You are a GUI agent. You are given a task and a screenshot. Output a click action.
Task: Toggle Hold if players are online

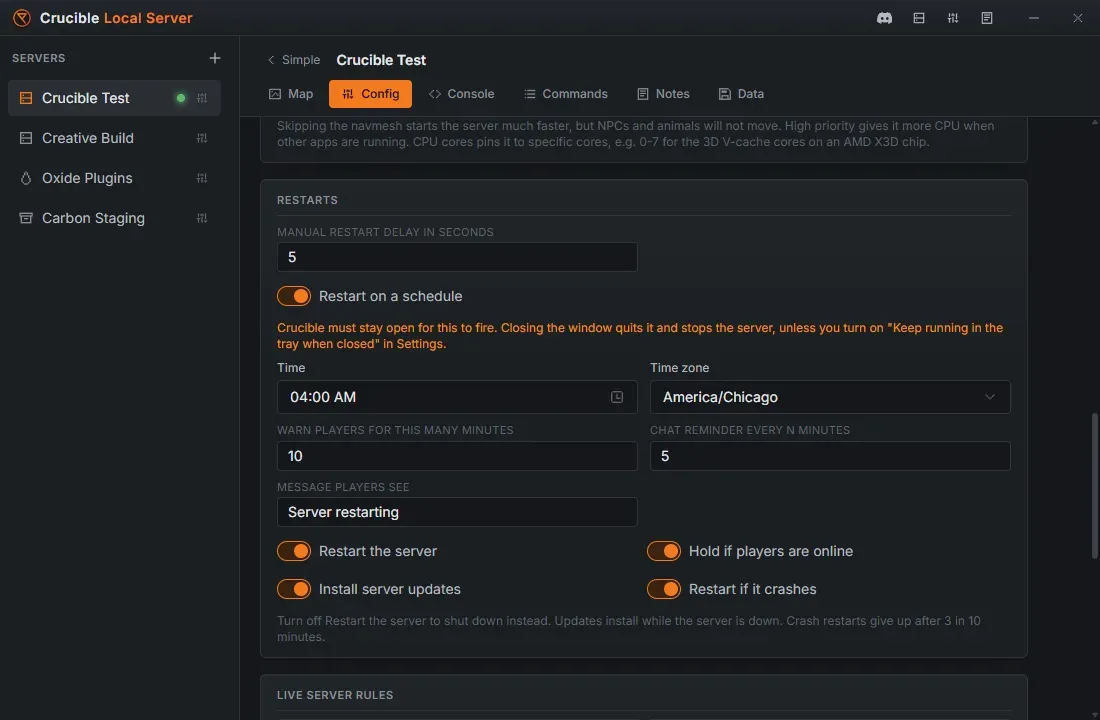[664, 552]
